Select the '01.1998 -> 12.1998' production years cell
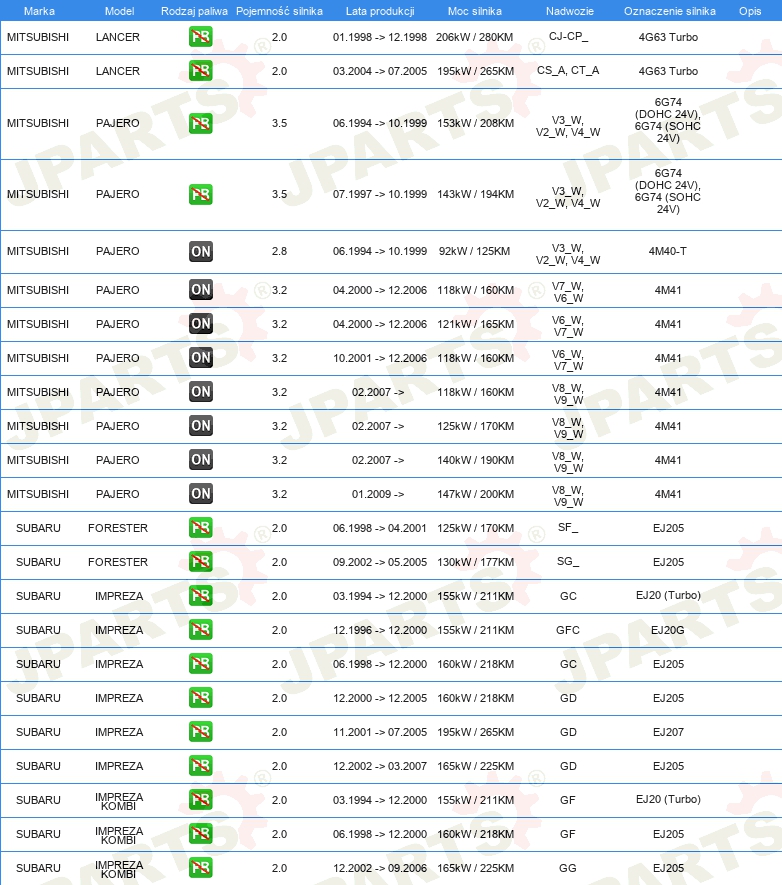 (x=380, y=37)
